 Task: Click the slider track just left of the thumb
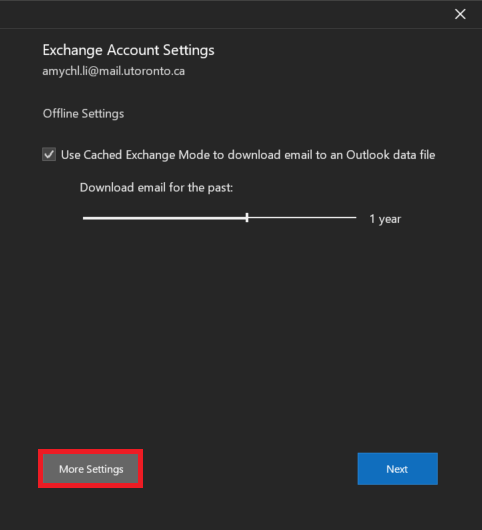click(237, 218)
